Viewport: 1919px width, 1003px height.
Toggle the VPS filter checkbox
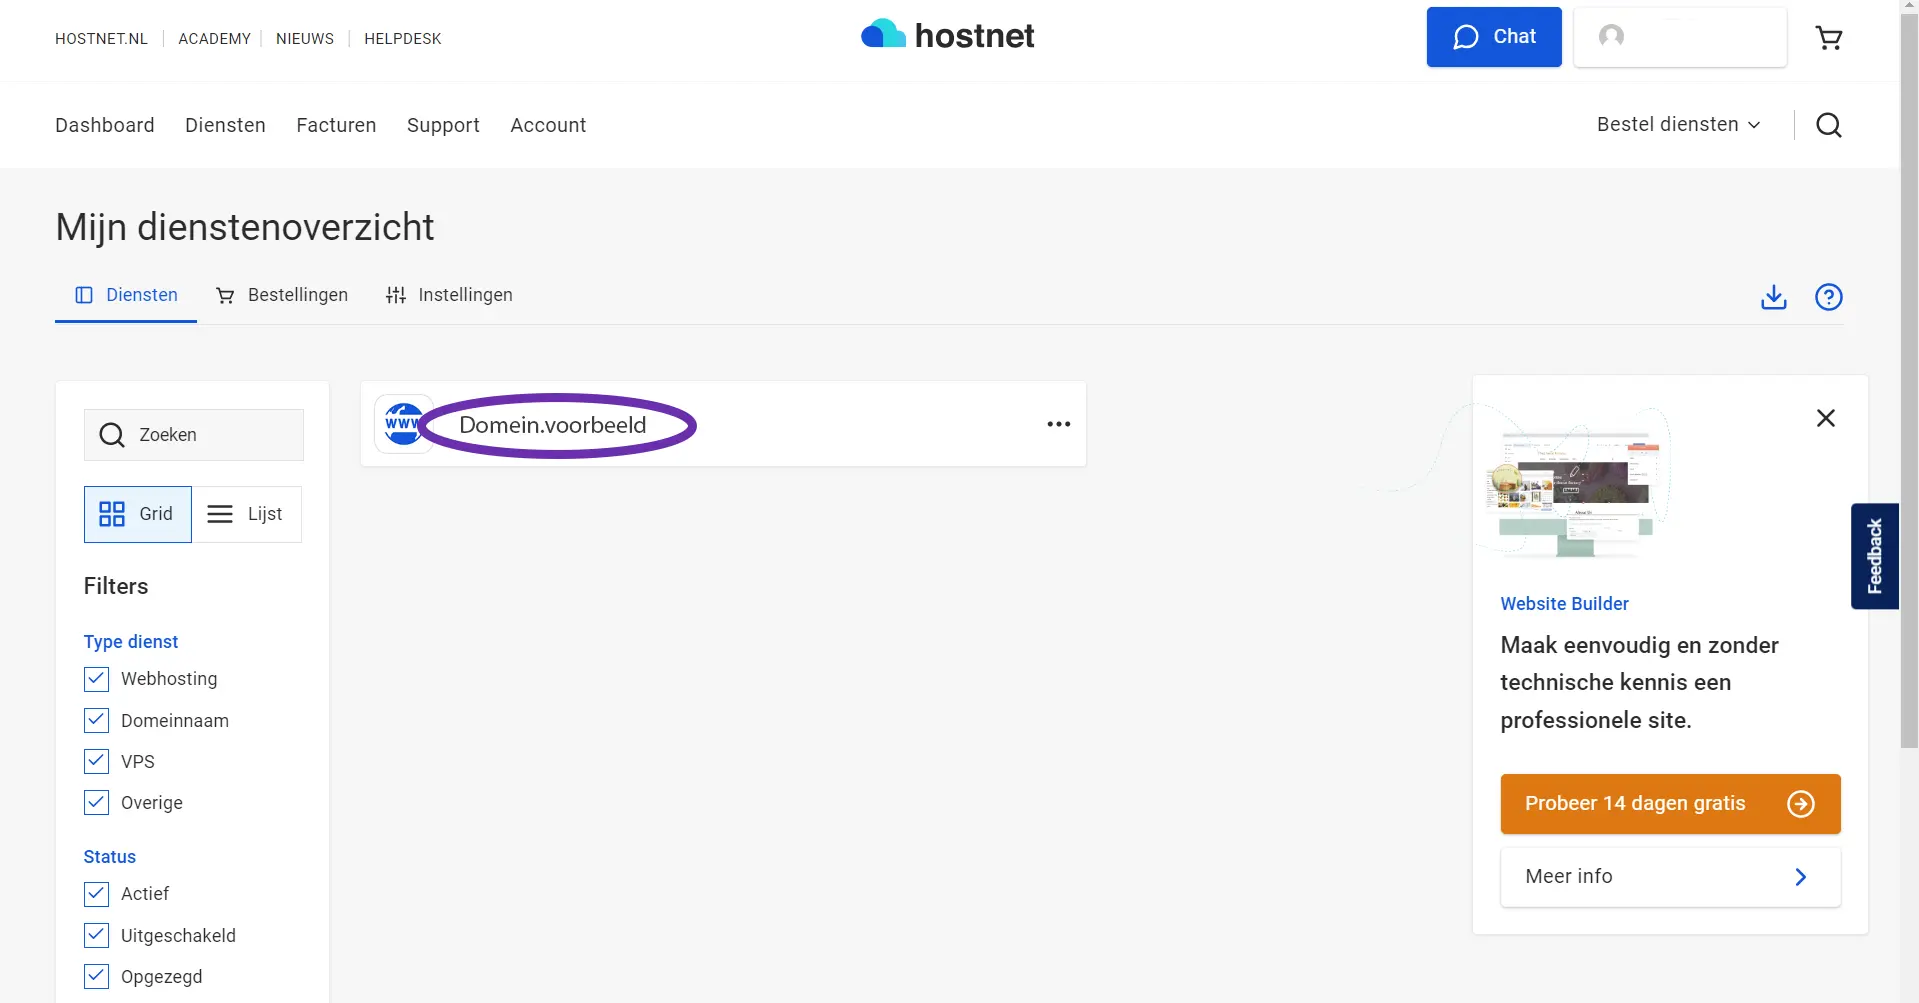pyautogui.click(x=97, y=762)
